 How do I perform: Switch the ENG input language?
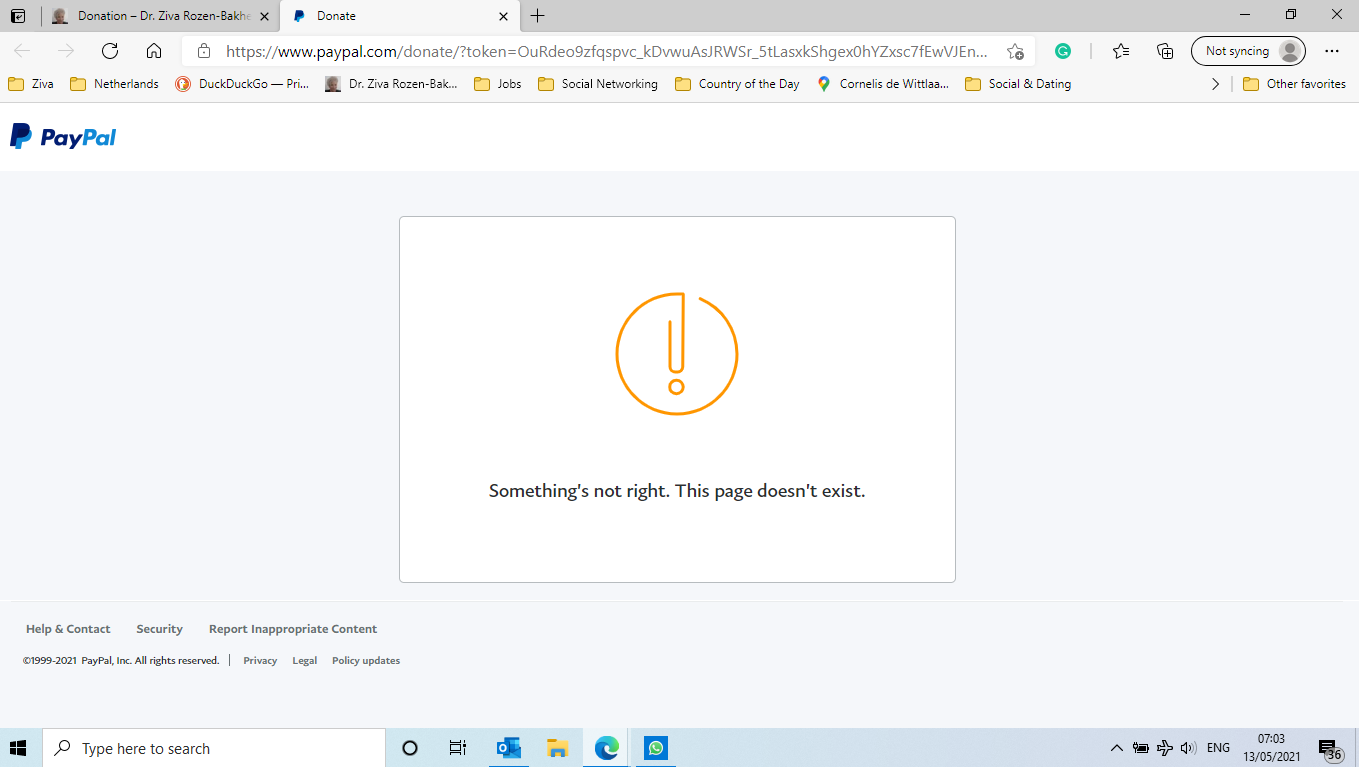coord(1218,748)
